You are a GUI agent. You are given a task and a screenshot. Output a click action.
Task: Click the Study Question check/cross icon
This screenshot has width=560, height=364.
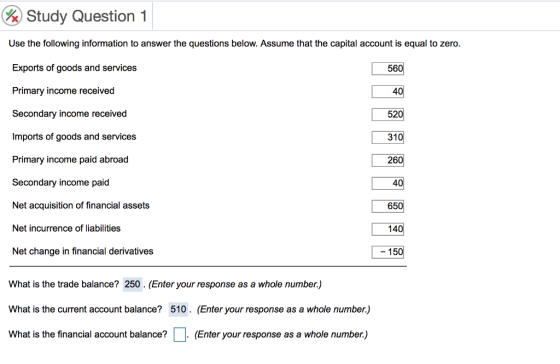12,16
